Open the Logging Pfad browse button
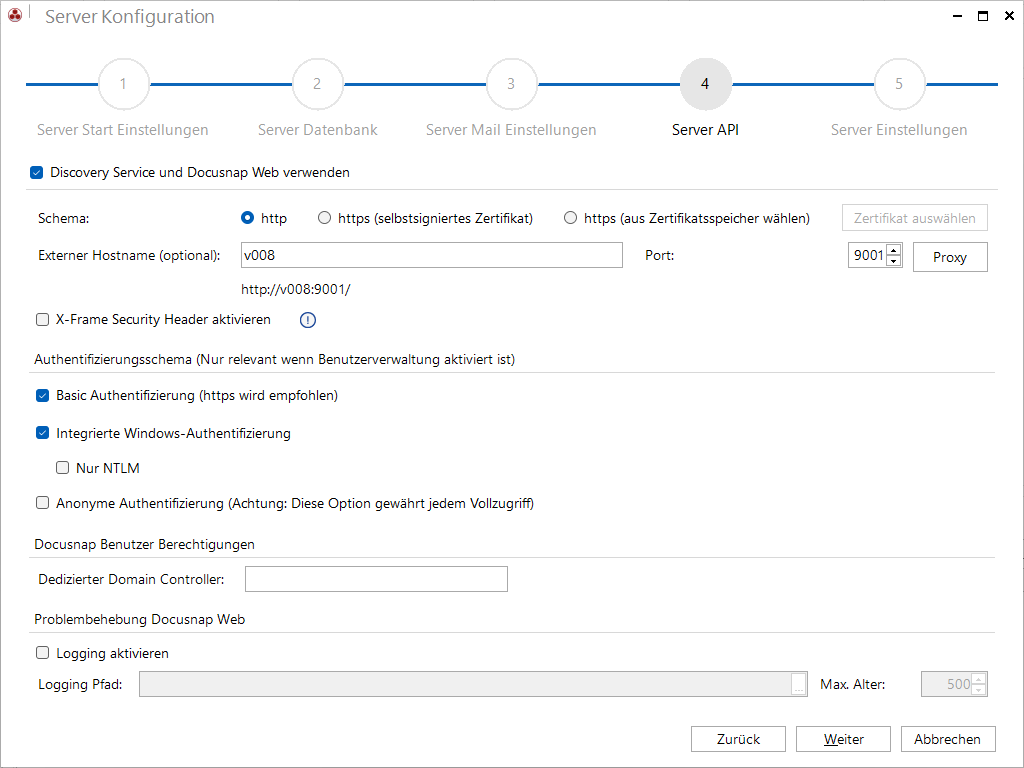1024x768 pixels. [799, 684]
